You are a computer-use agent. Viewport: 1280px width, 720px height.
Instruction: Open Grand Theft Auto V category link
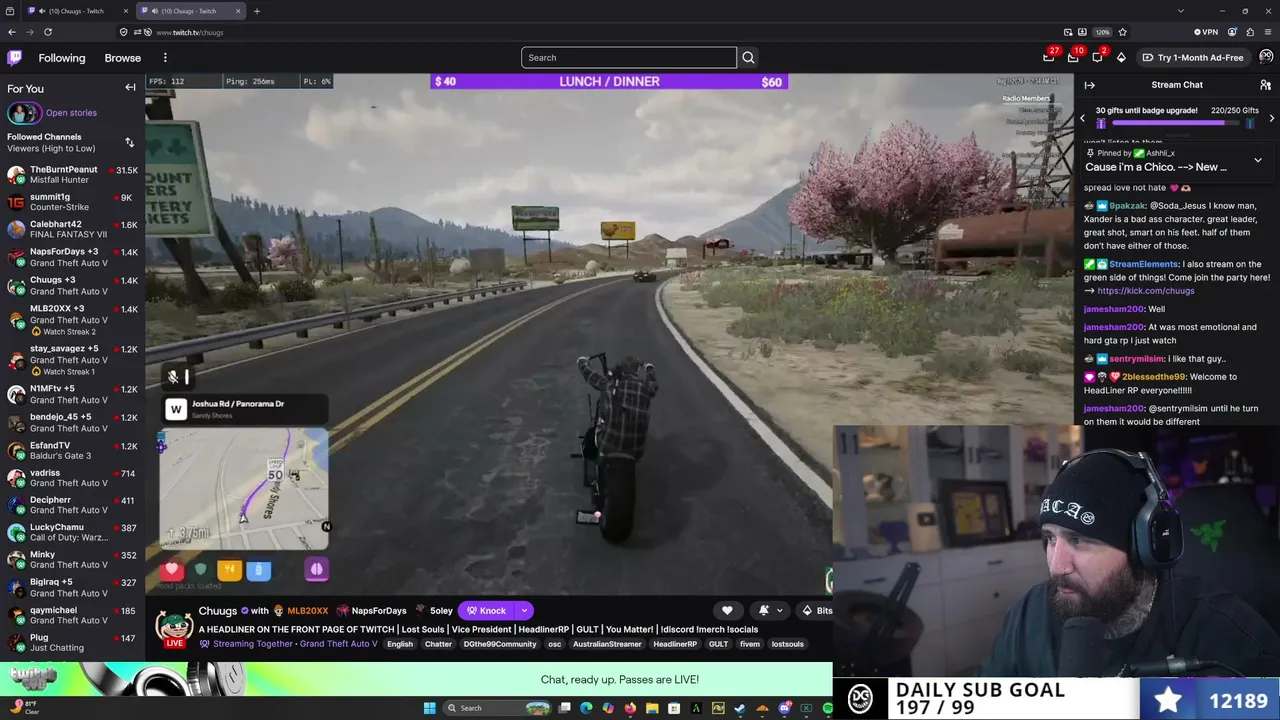pos(337,644)
